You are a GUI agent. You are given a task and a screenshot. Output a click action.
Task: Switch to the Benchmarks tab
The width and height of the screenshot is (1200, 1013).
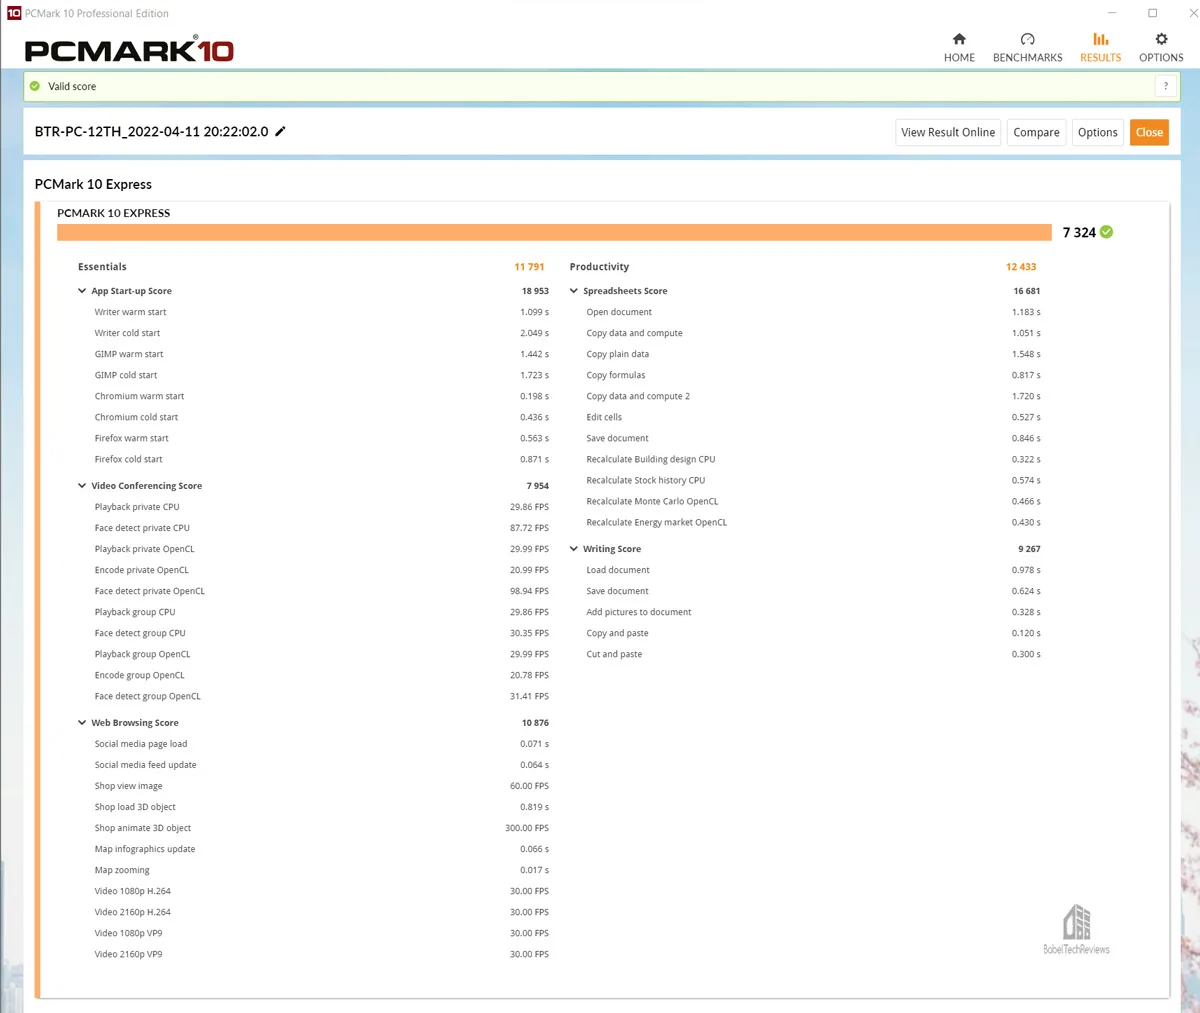pos(1027,47)
